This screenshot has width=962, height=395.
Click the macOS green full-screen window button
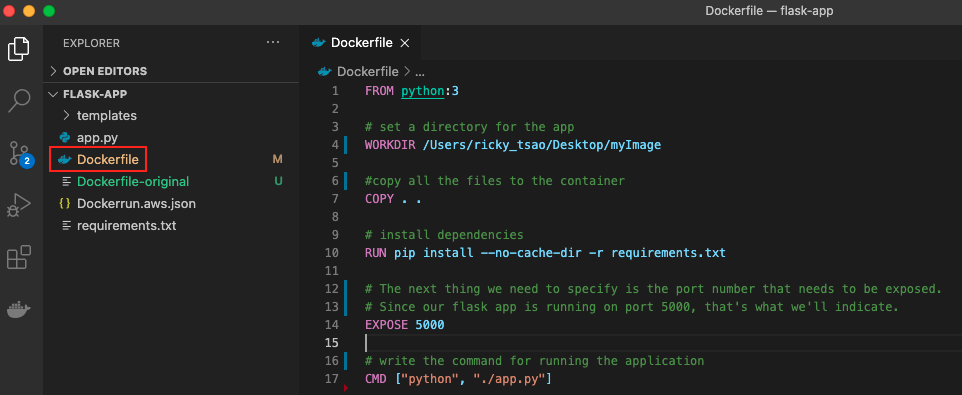tap(48, 11)
